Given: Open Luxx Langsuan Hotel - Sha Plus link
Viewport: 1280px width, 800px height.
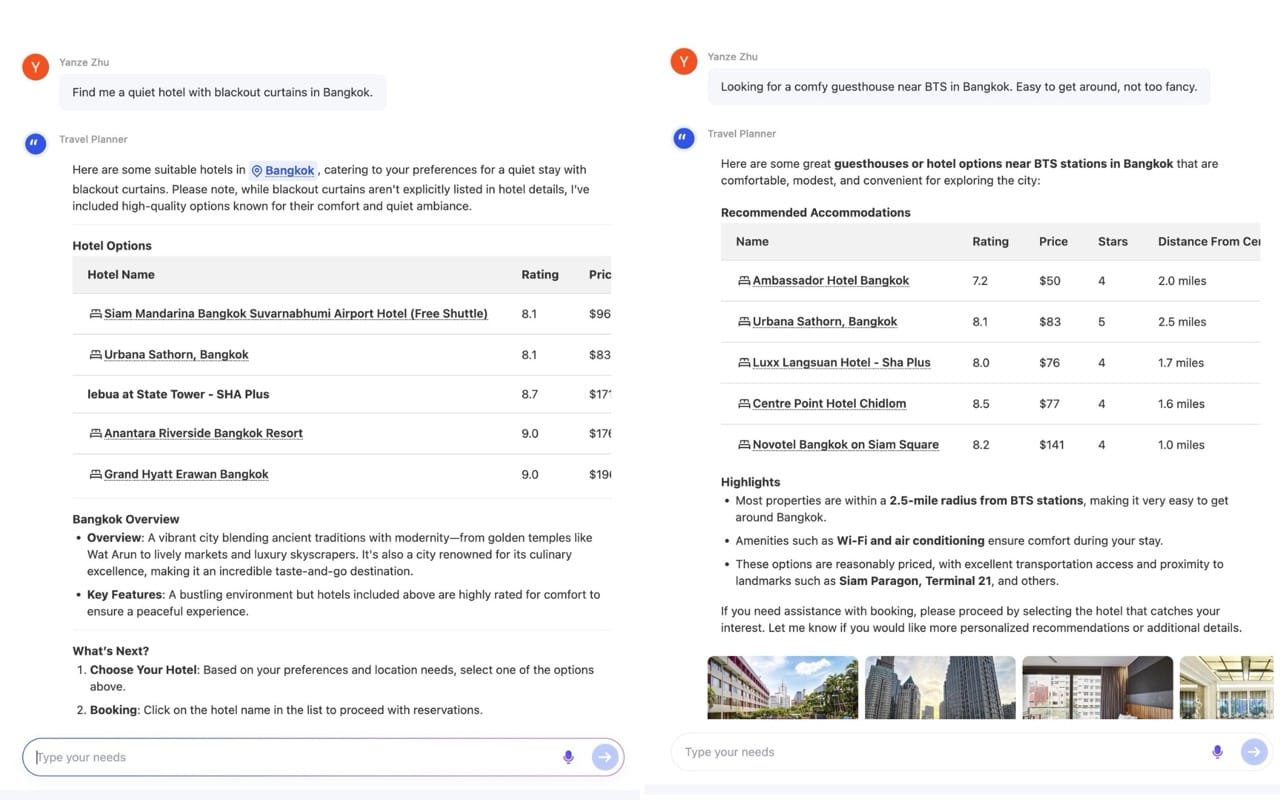Looking at the screenshot, I should (841, 363).
